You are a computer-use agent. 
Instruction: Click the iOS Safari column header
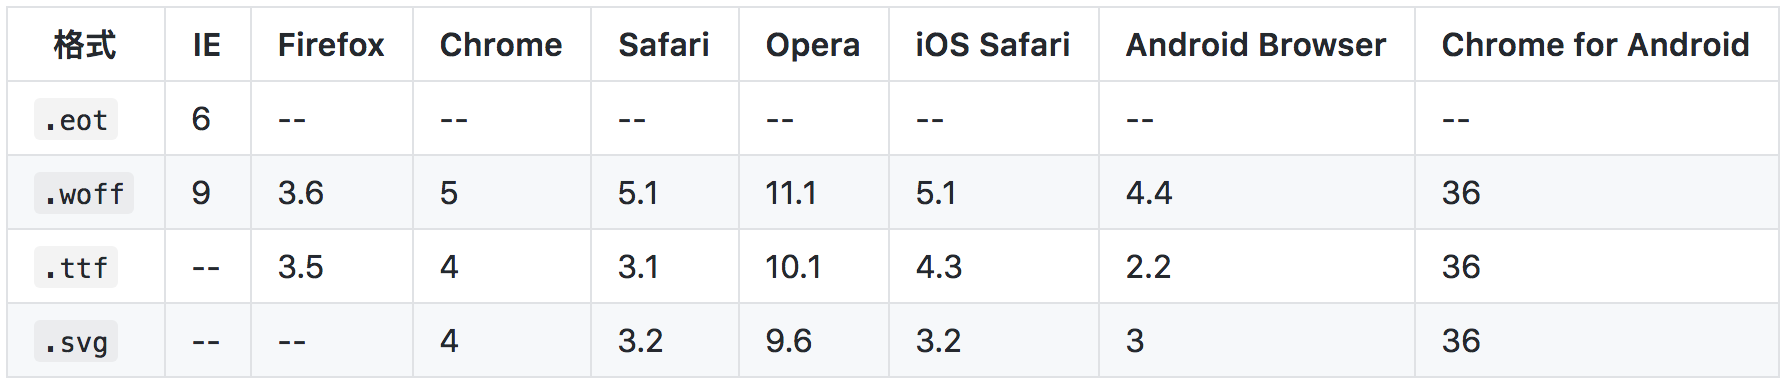coord(993,44)
